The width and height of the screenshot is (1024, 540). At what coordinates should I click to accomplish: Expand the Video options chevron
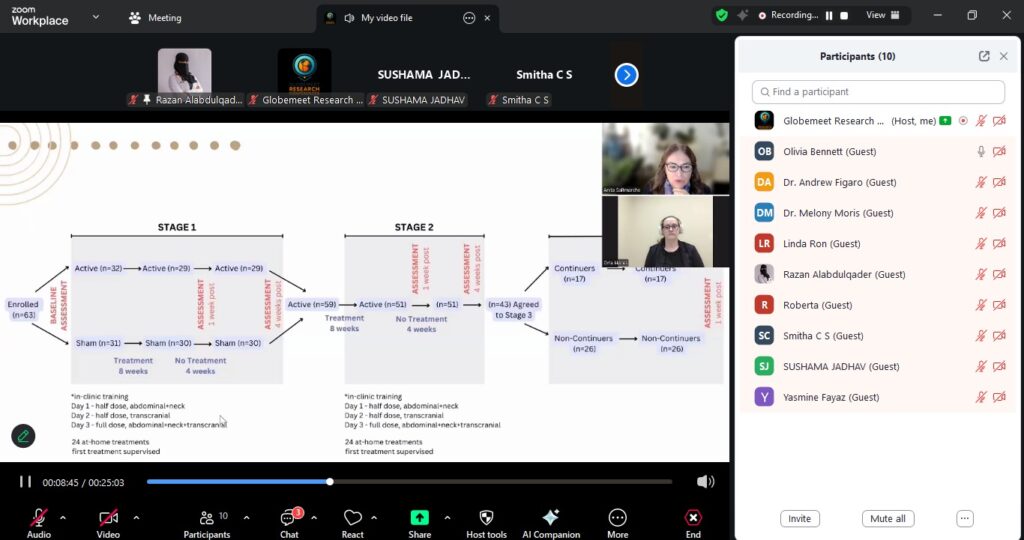pyautogui.click(x=136, y=518)
